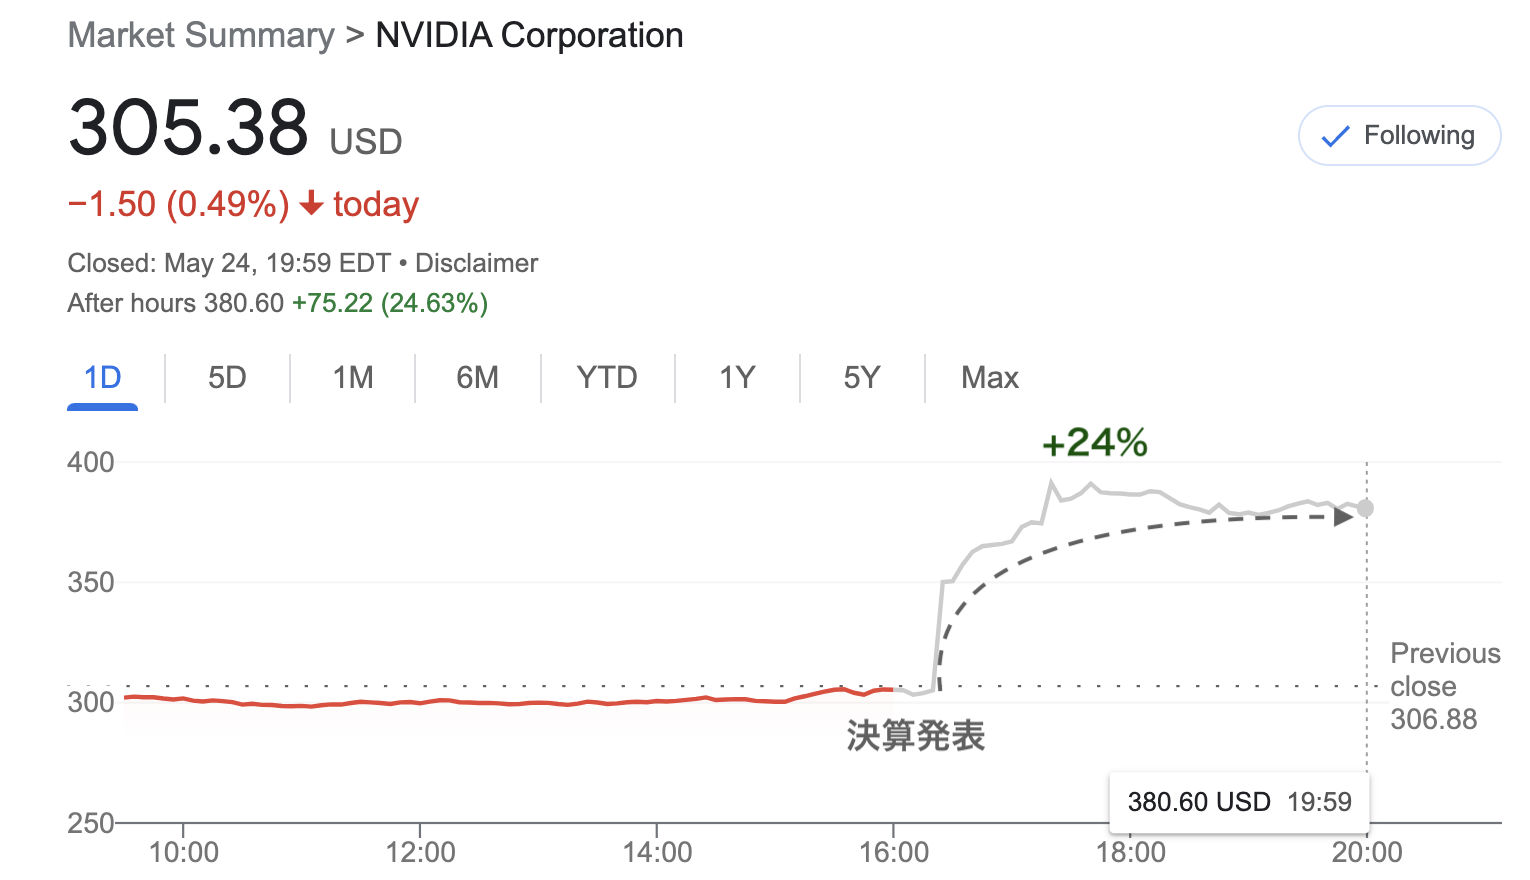Click the 16:00 marker on time axis

tap(894, 852)
